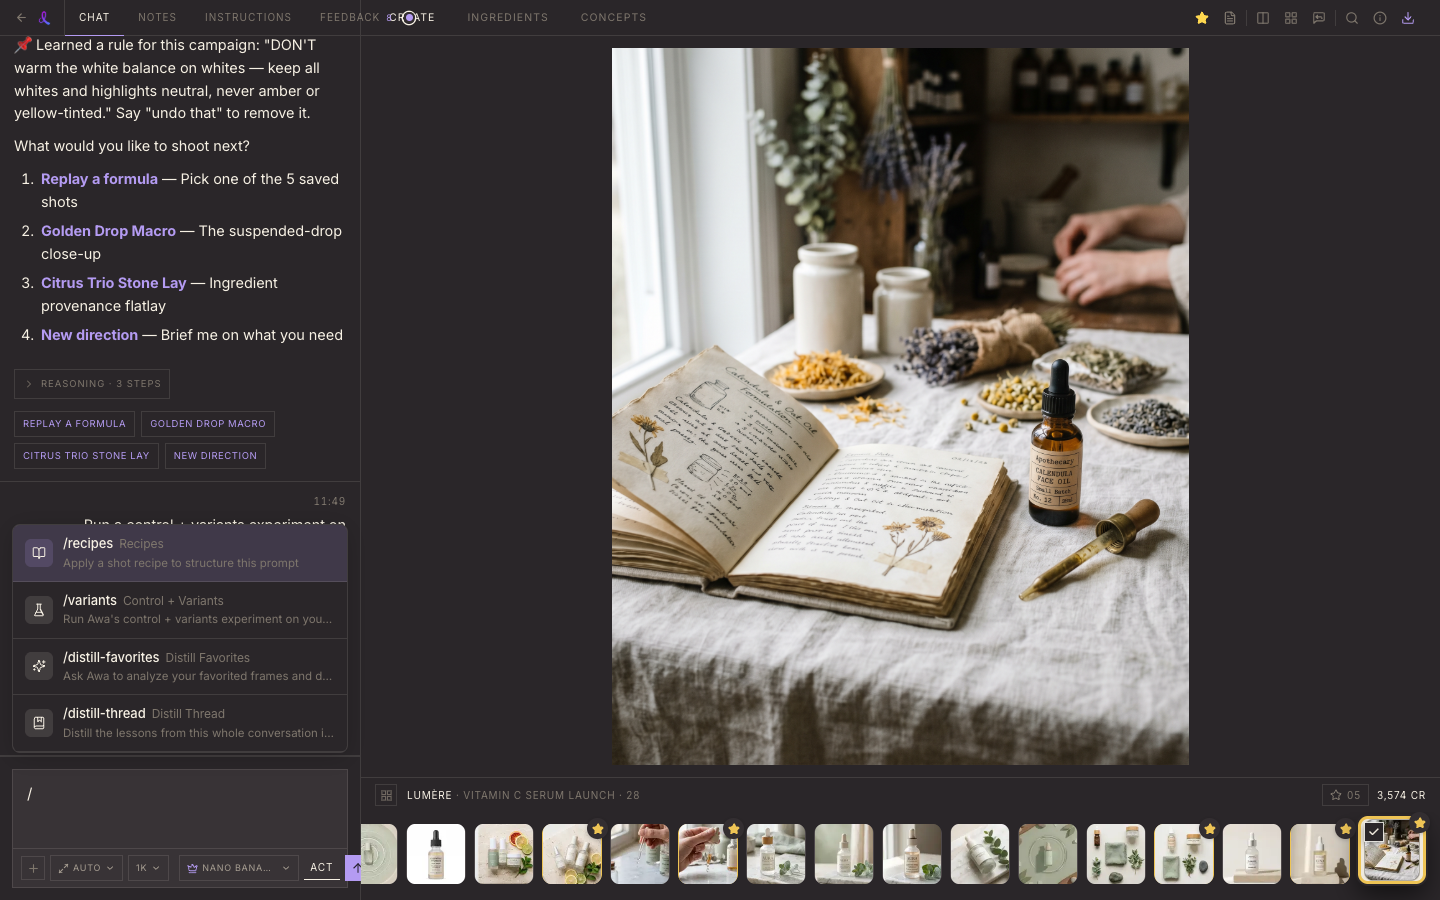Screen dimensions: 1440x900
Task: Open the FEEDBACK tab
Action: (x=349, y=18)
